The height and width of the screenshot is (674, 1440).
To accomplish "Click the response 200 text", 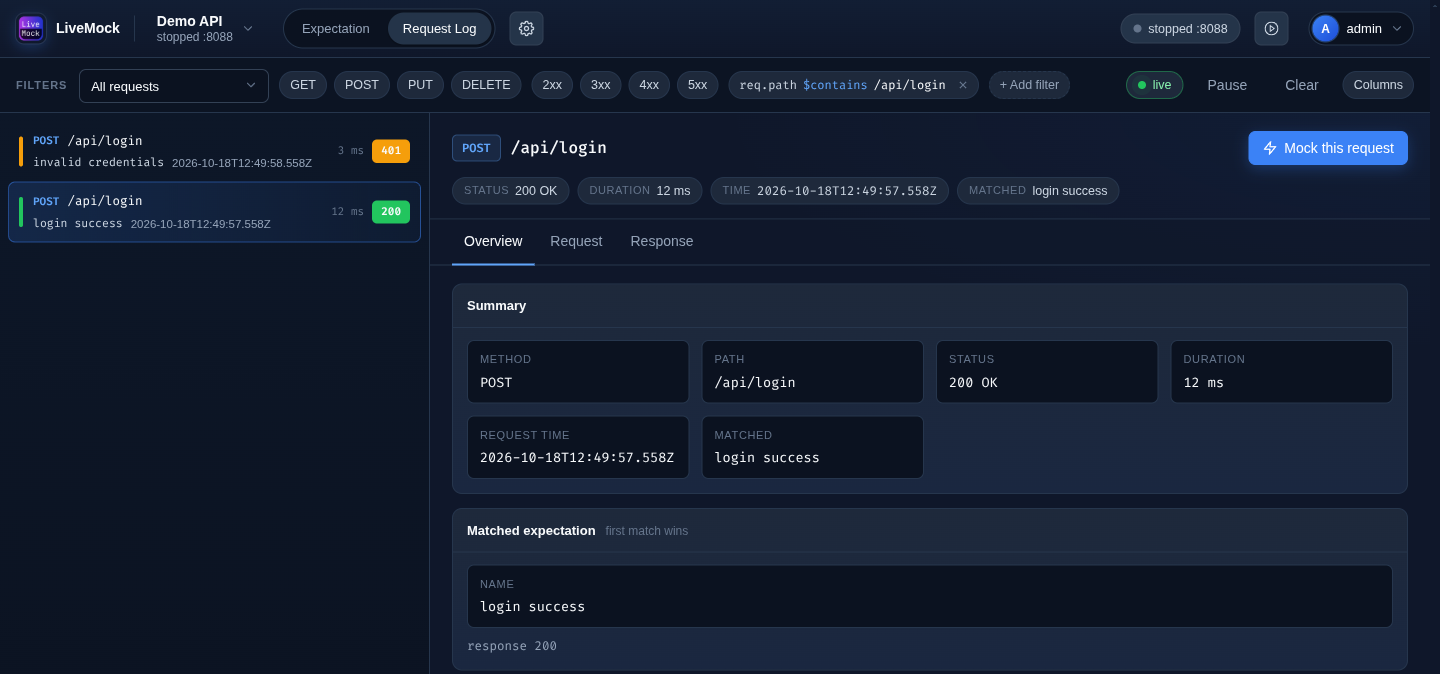I will (512, 646).
